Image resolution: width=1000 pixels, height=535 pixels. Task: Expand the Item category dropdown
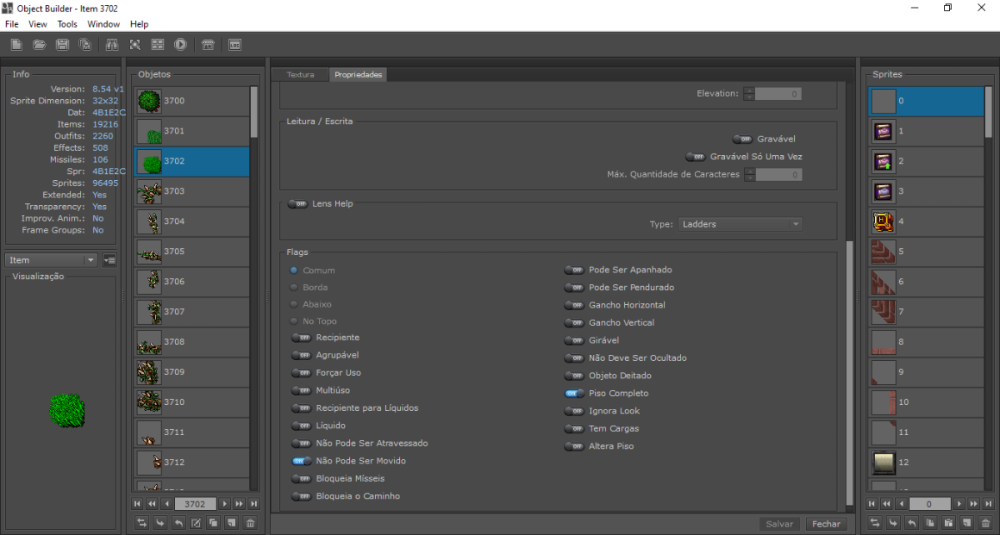coord(50,260)
